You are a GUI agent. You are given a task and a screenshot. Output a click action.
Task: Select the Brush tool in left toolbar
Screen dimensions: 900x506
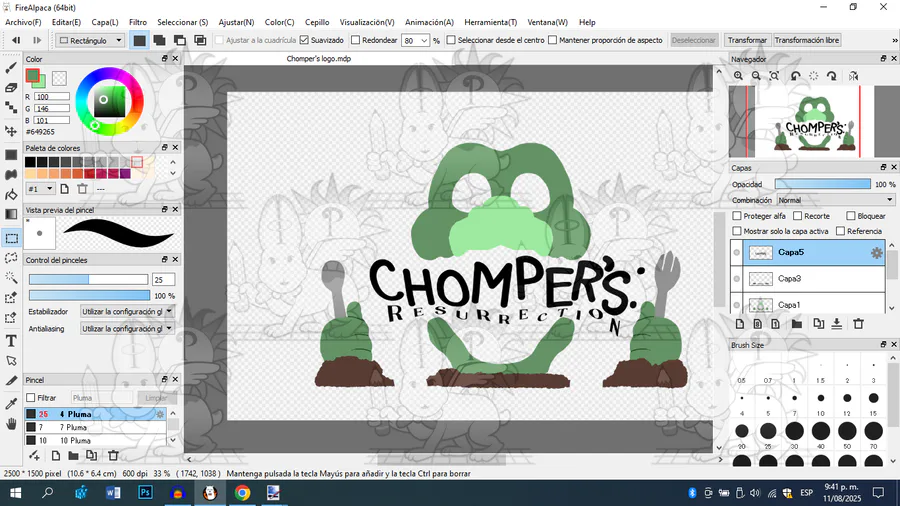pyautogui.click(x=11, y=68)
